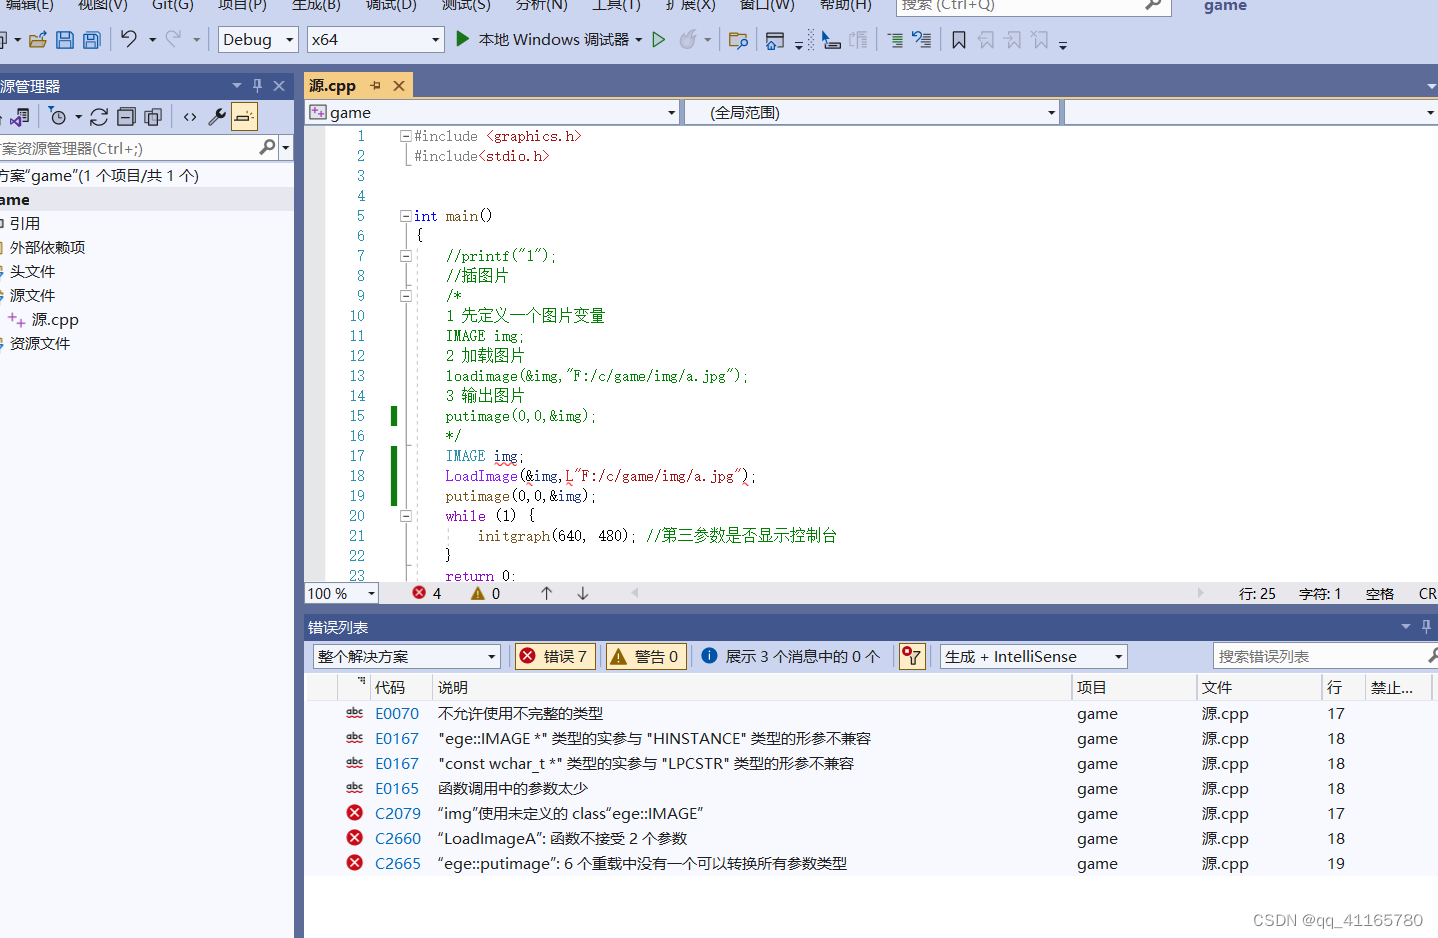Click error code link C2665
This screenshot has width=1438, height=938.
[x=398, y=863]
